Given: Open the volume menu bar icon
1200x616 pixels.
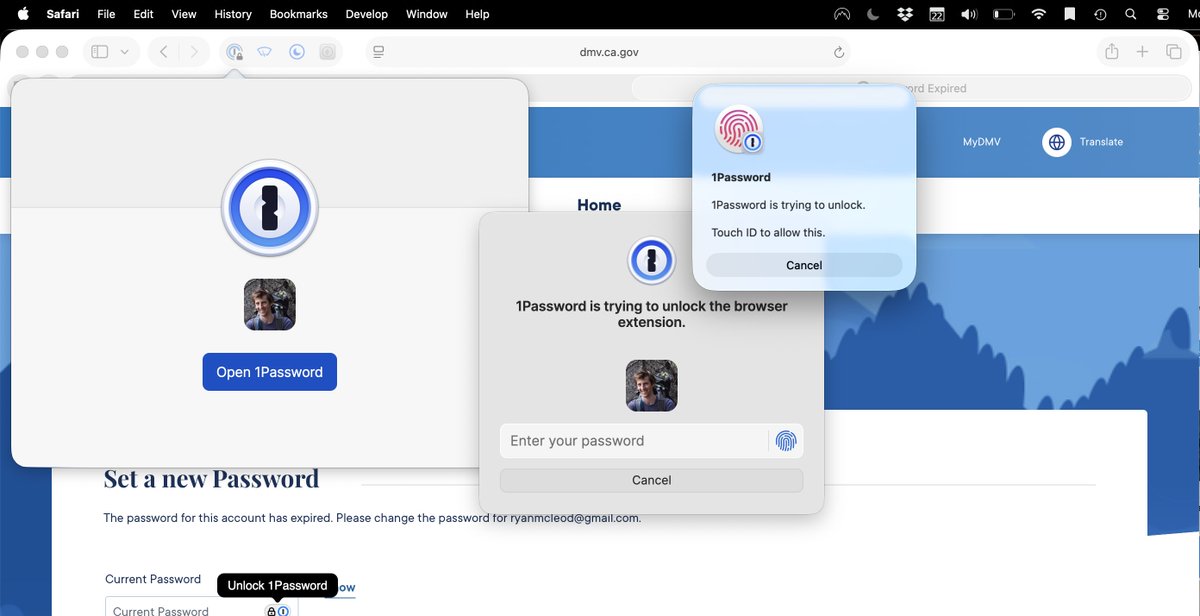Looking at the screenshot, I should pos(969,14).
